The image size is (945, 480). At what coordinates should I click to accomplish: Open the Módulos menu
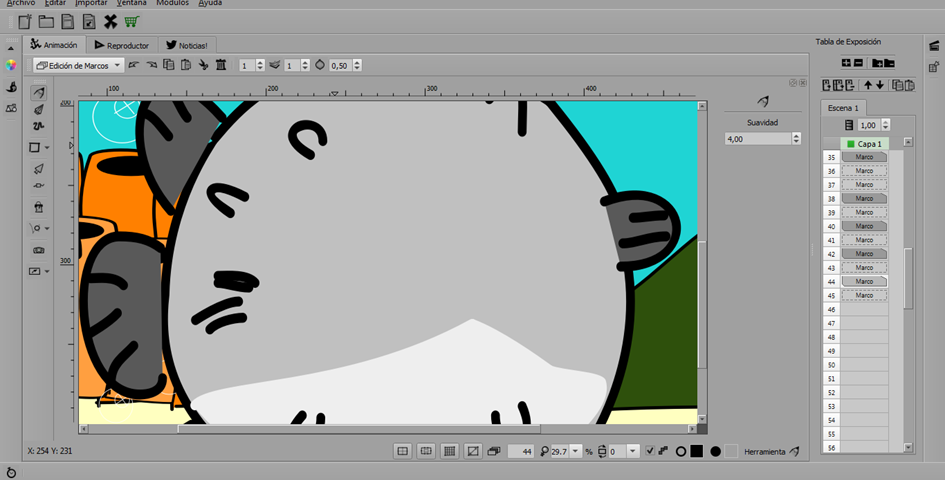(x=172, y=3)
